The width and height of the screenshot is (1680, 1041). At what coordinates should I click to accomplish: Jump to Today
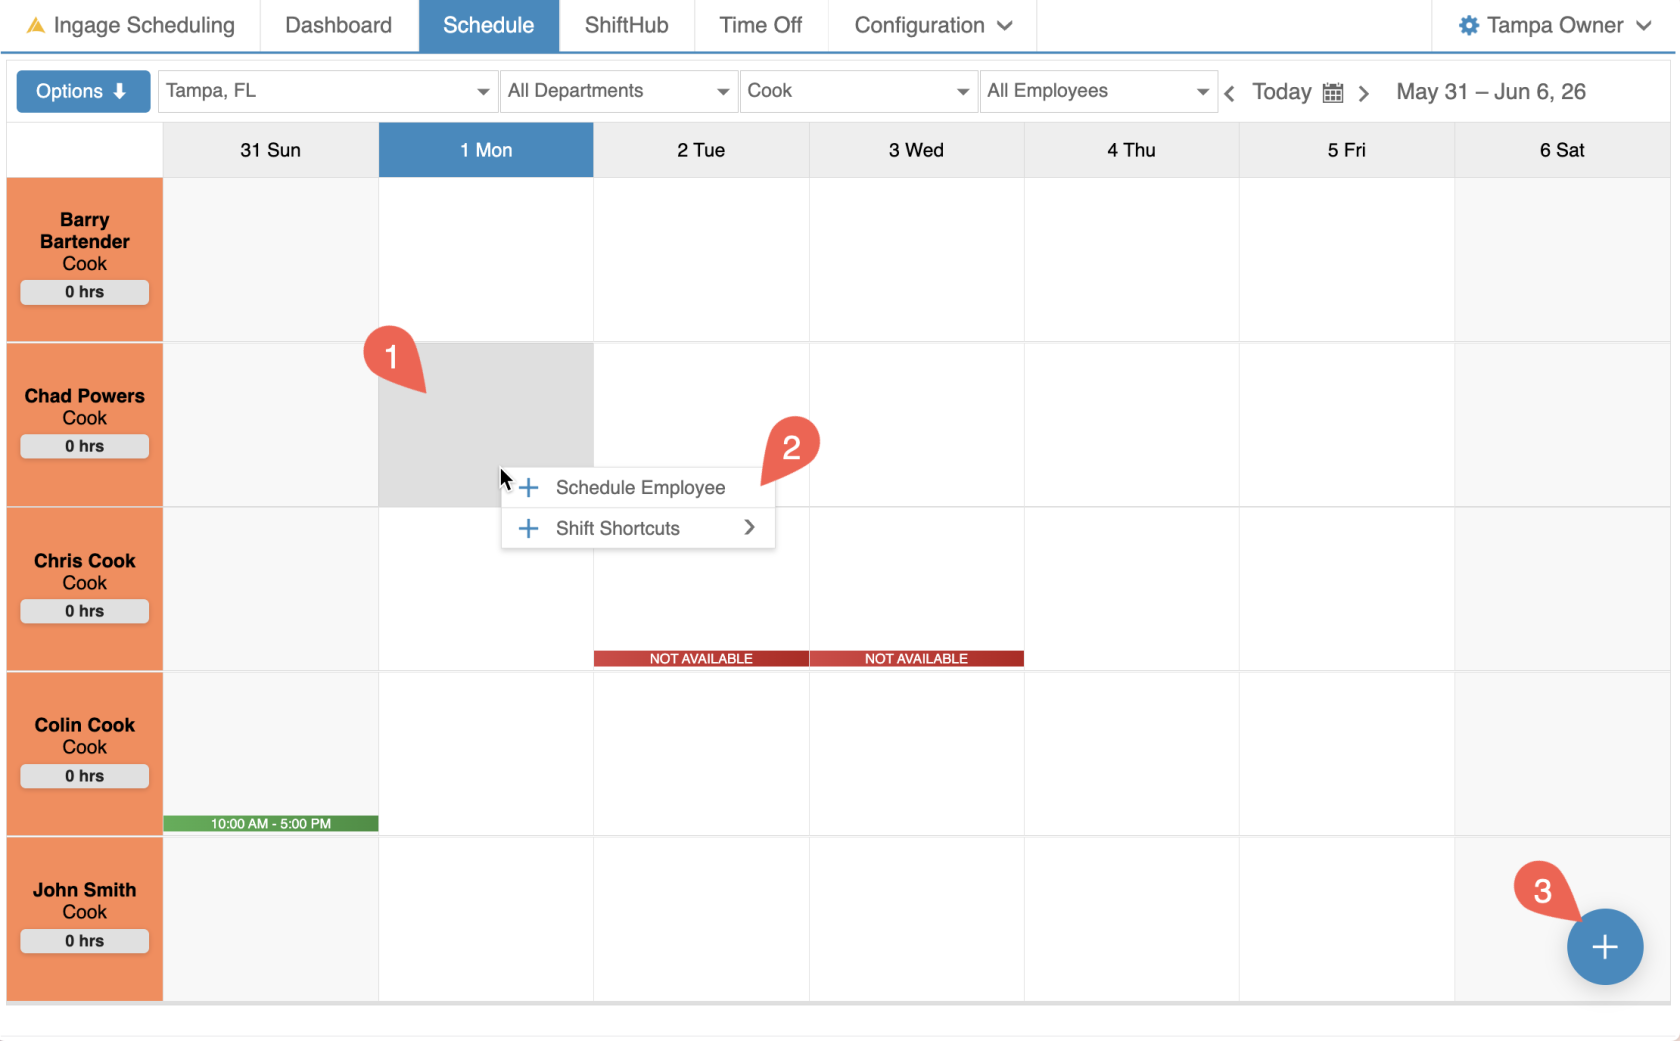click(x=1281, y=92)
